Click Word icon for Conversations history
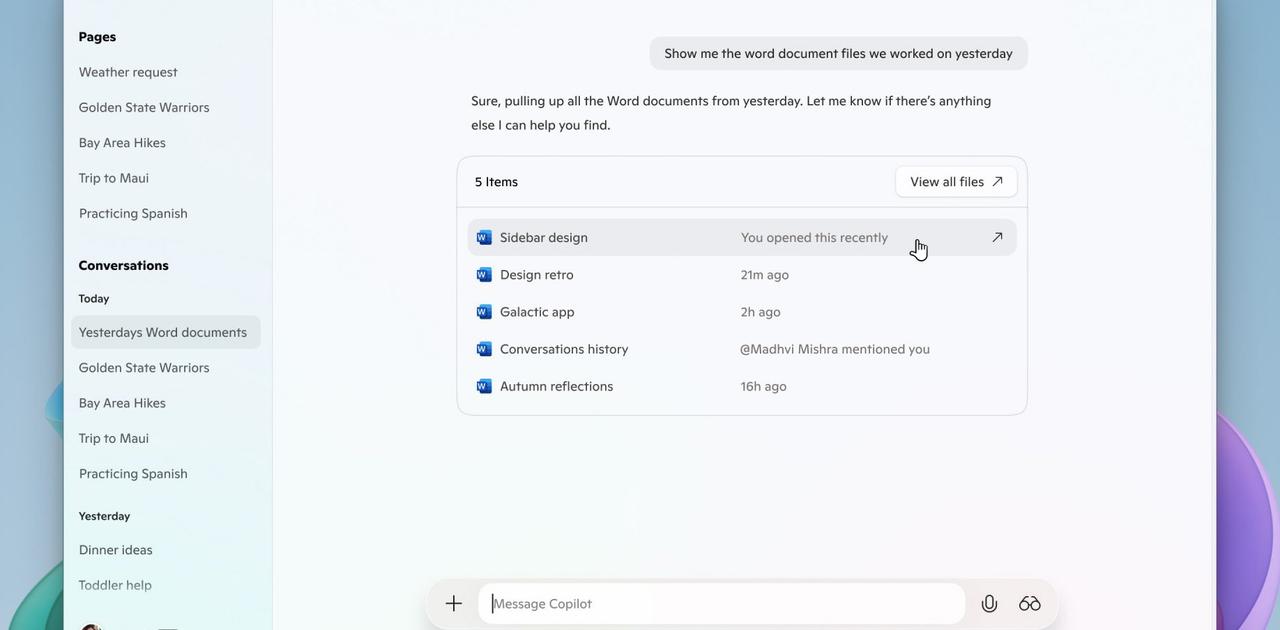Image resolution: width=1280 pixels, height=630 pixels. [x=484, y=349]
